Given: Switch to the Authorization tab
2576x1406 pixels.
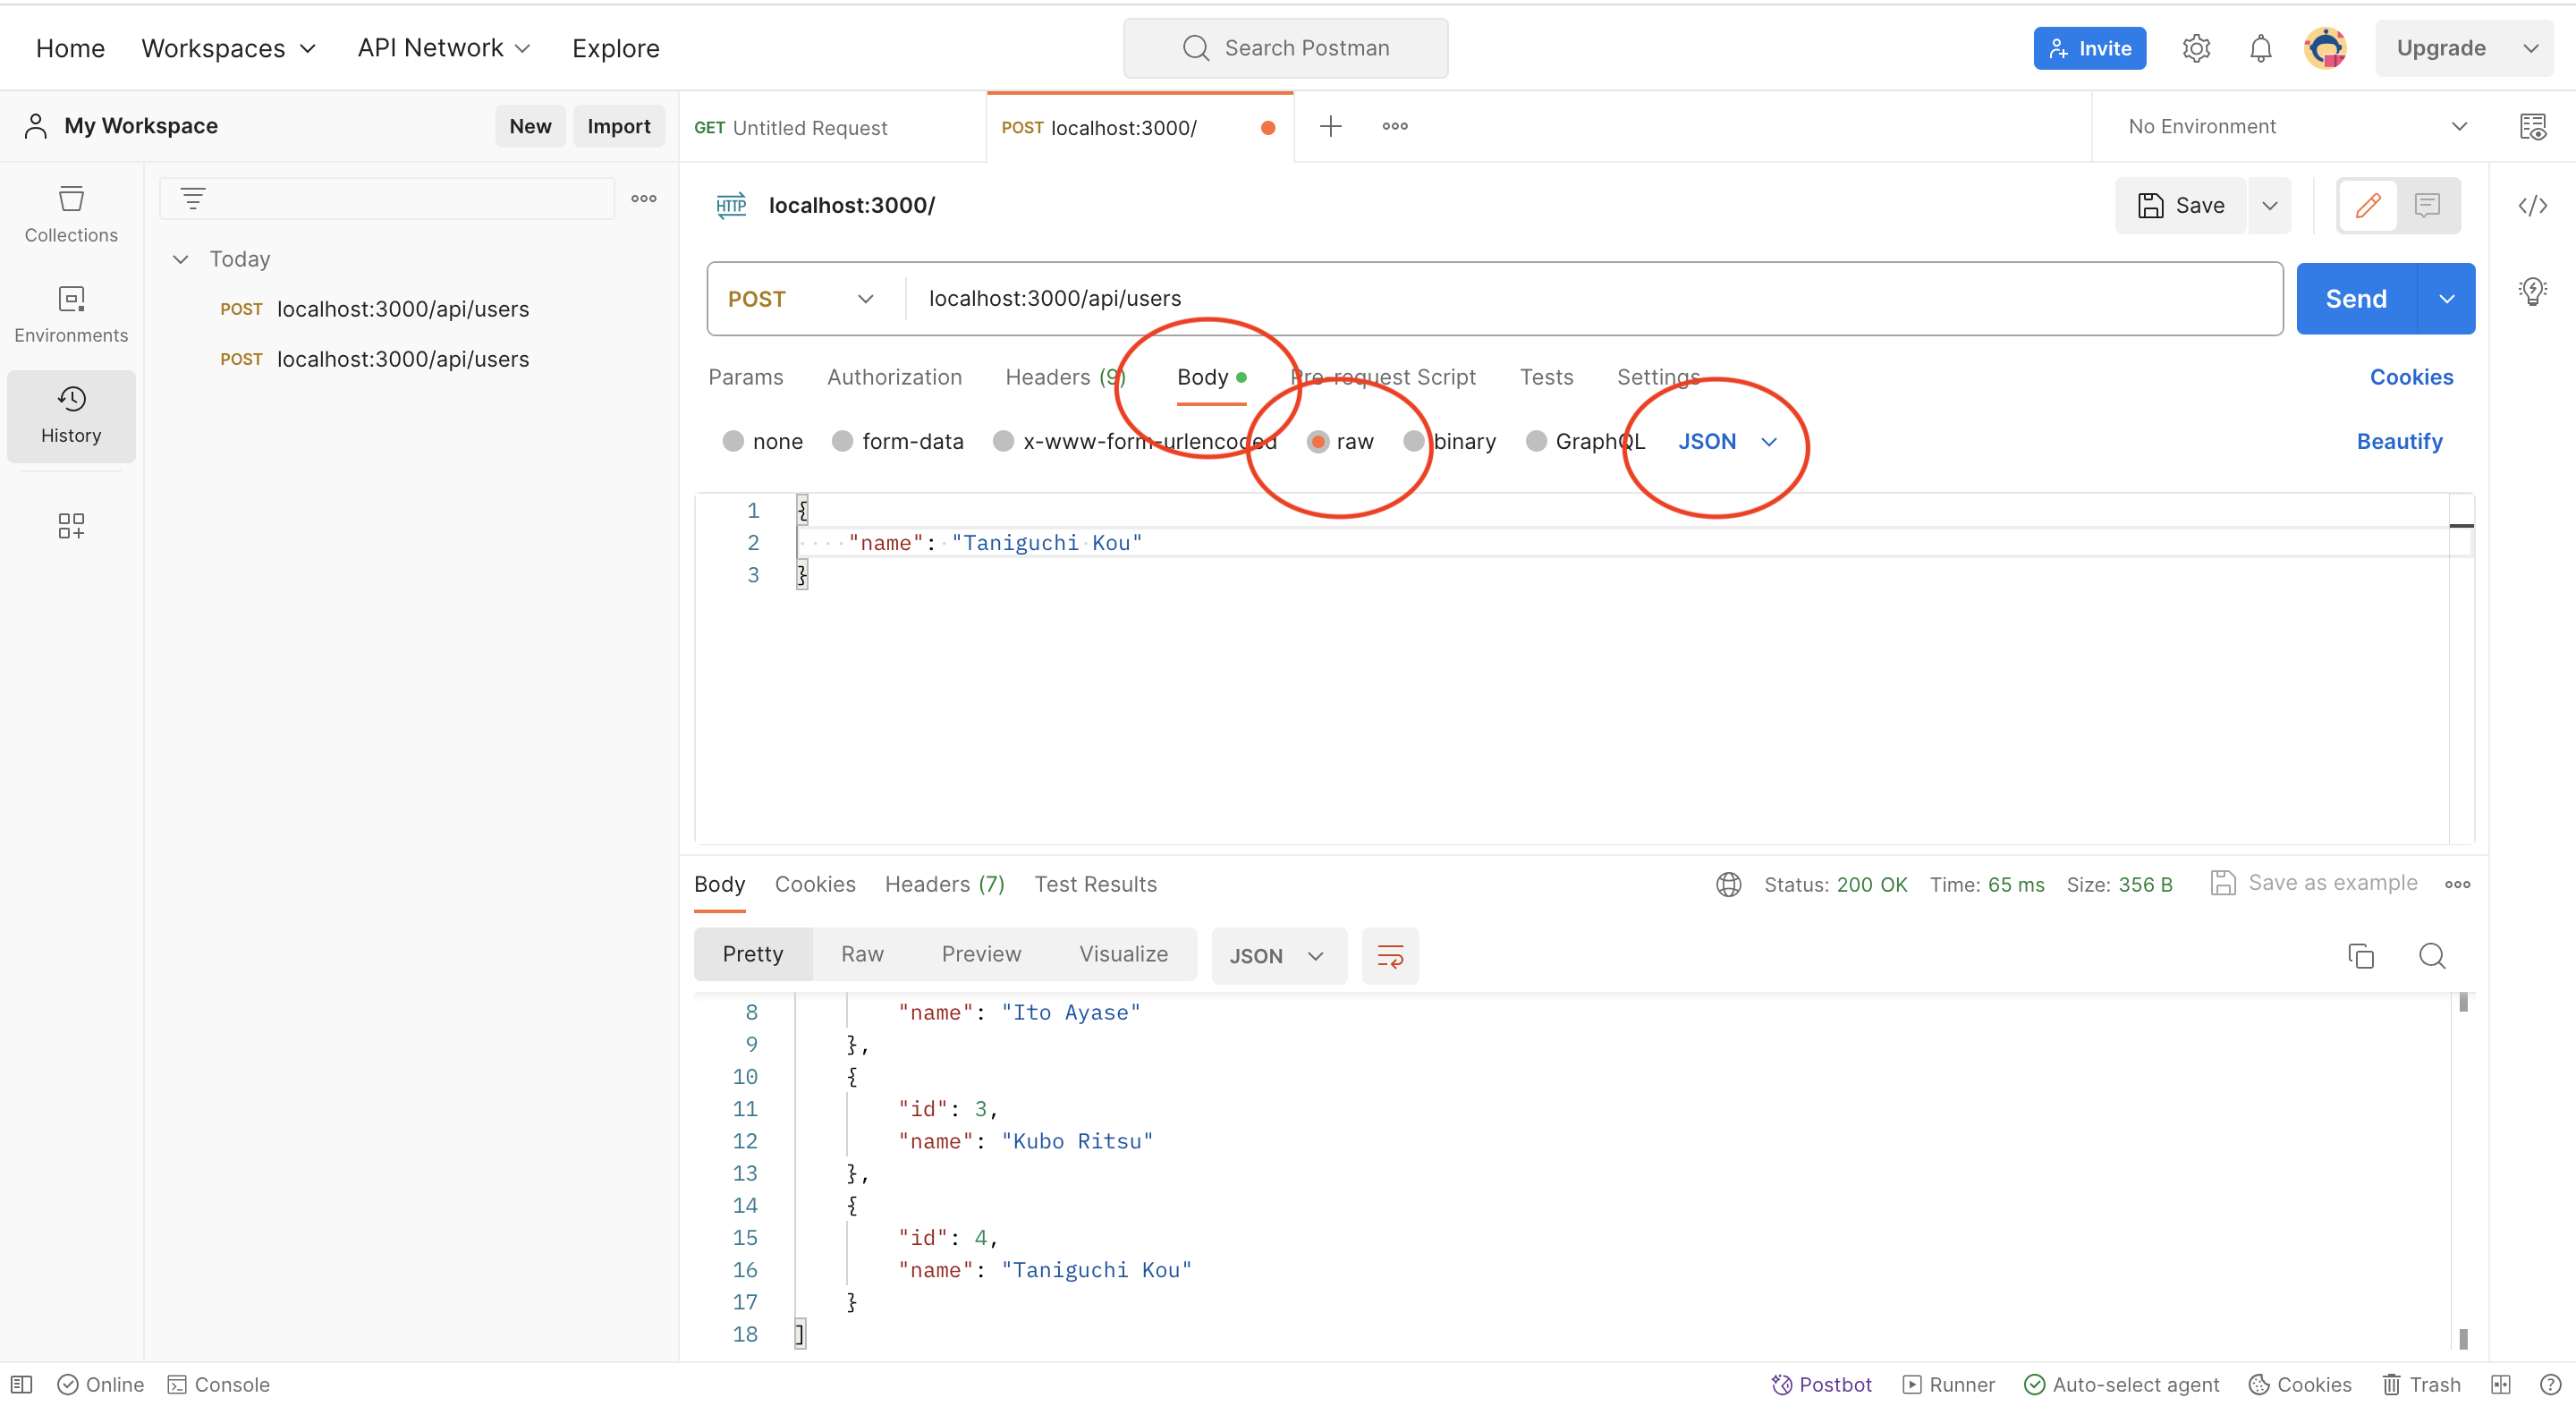Looking at the screenshot, I should (x=894, y=377).
